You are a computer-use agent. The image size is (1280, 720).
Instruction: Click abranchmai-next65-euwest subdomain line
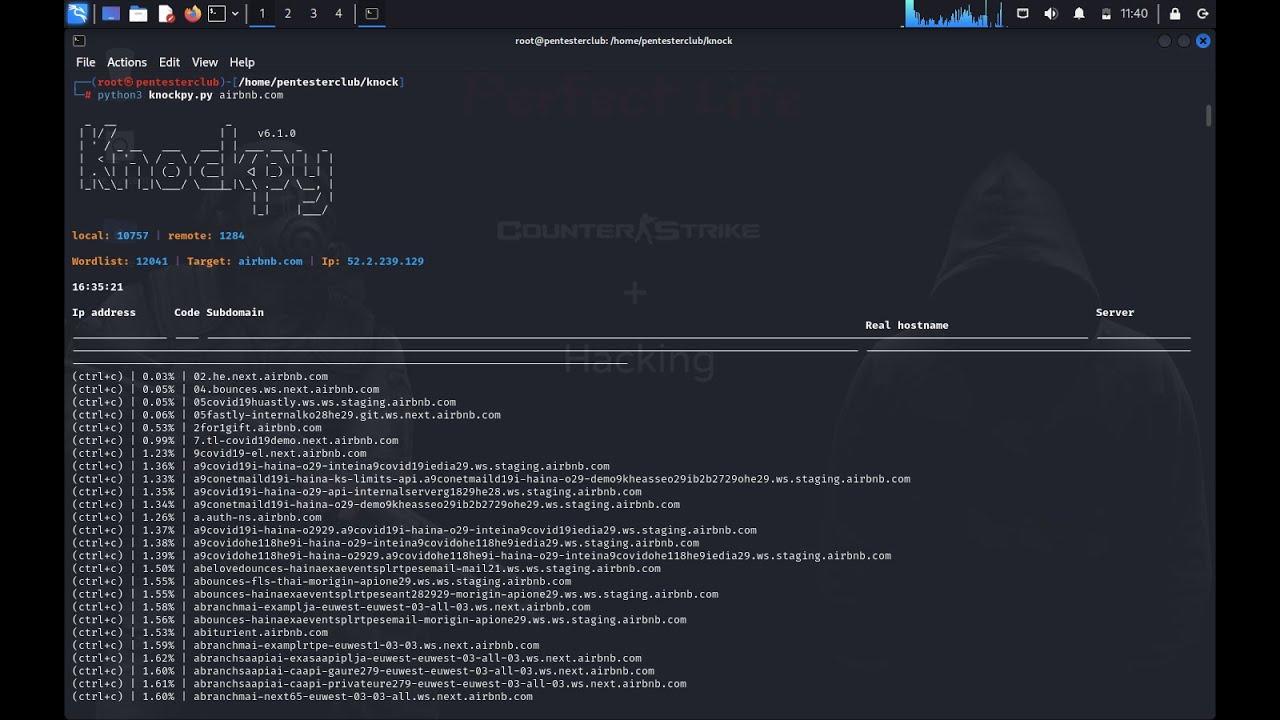tap(363, 697)
